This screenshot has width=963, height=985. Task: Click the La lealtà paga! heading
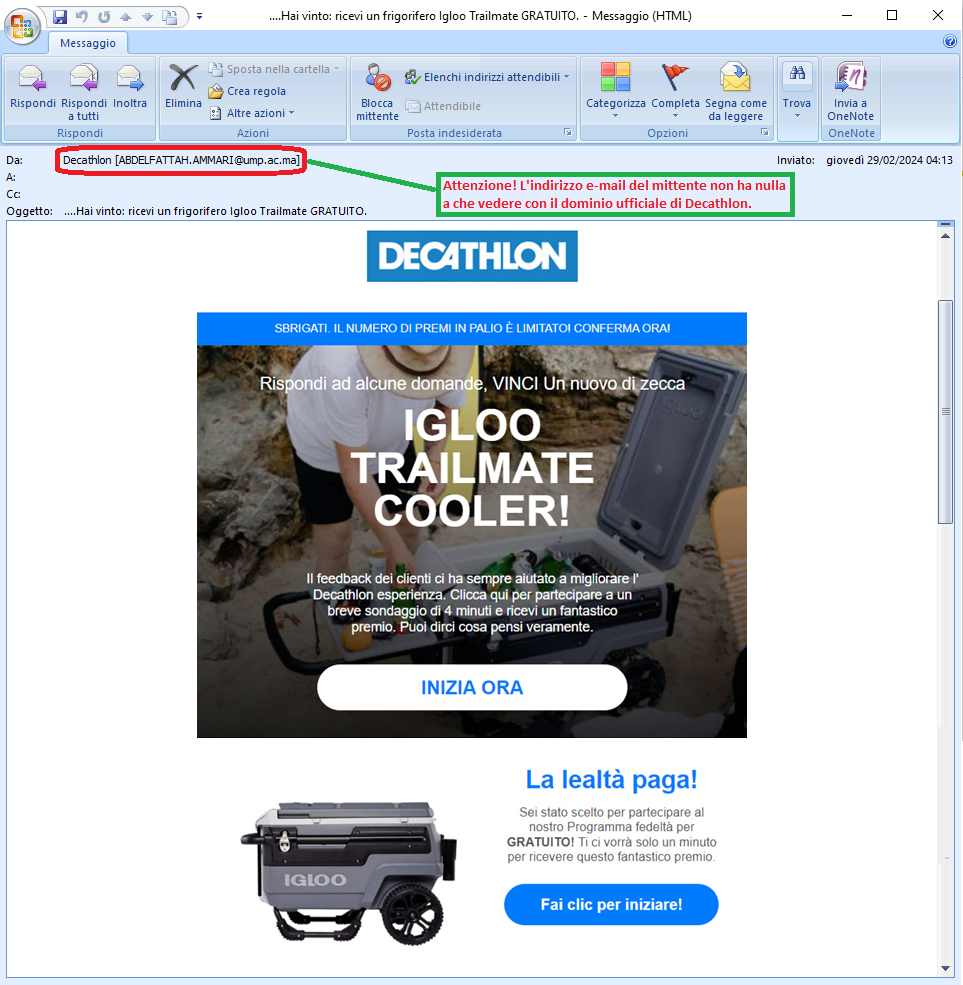(x=611, y=780)
